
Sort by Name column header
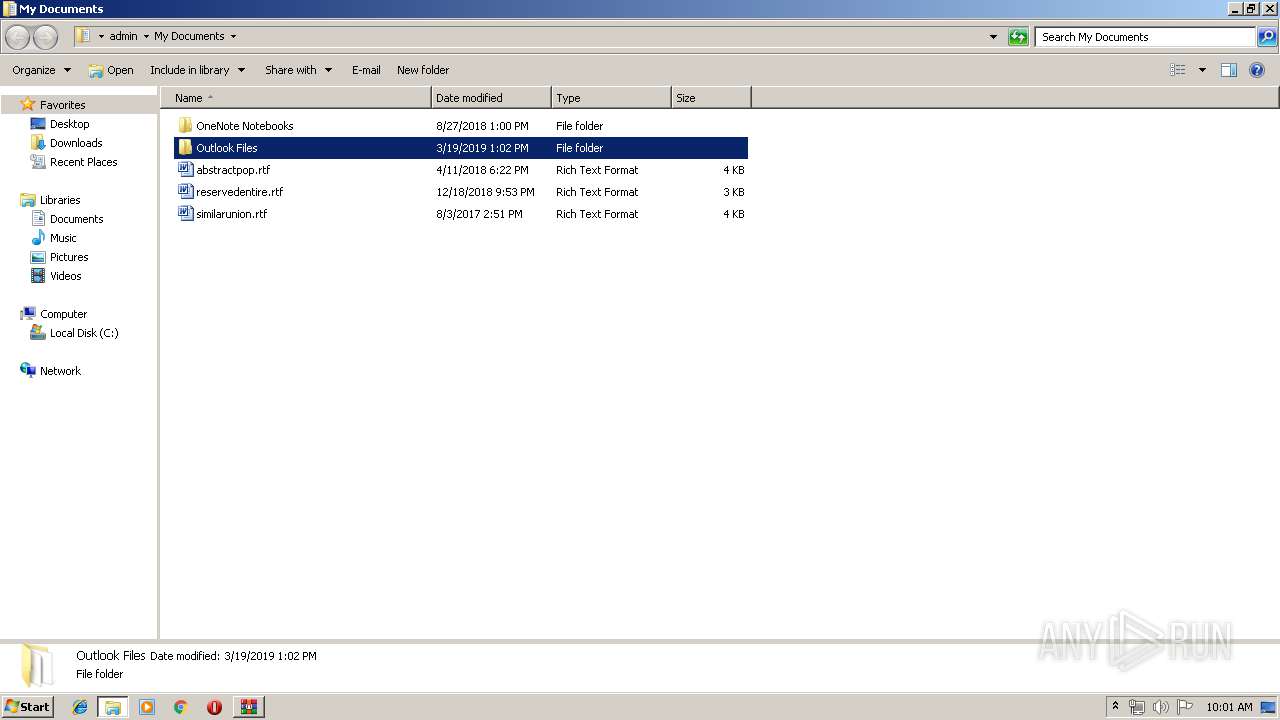(297, 98)
